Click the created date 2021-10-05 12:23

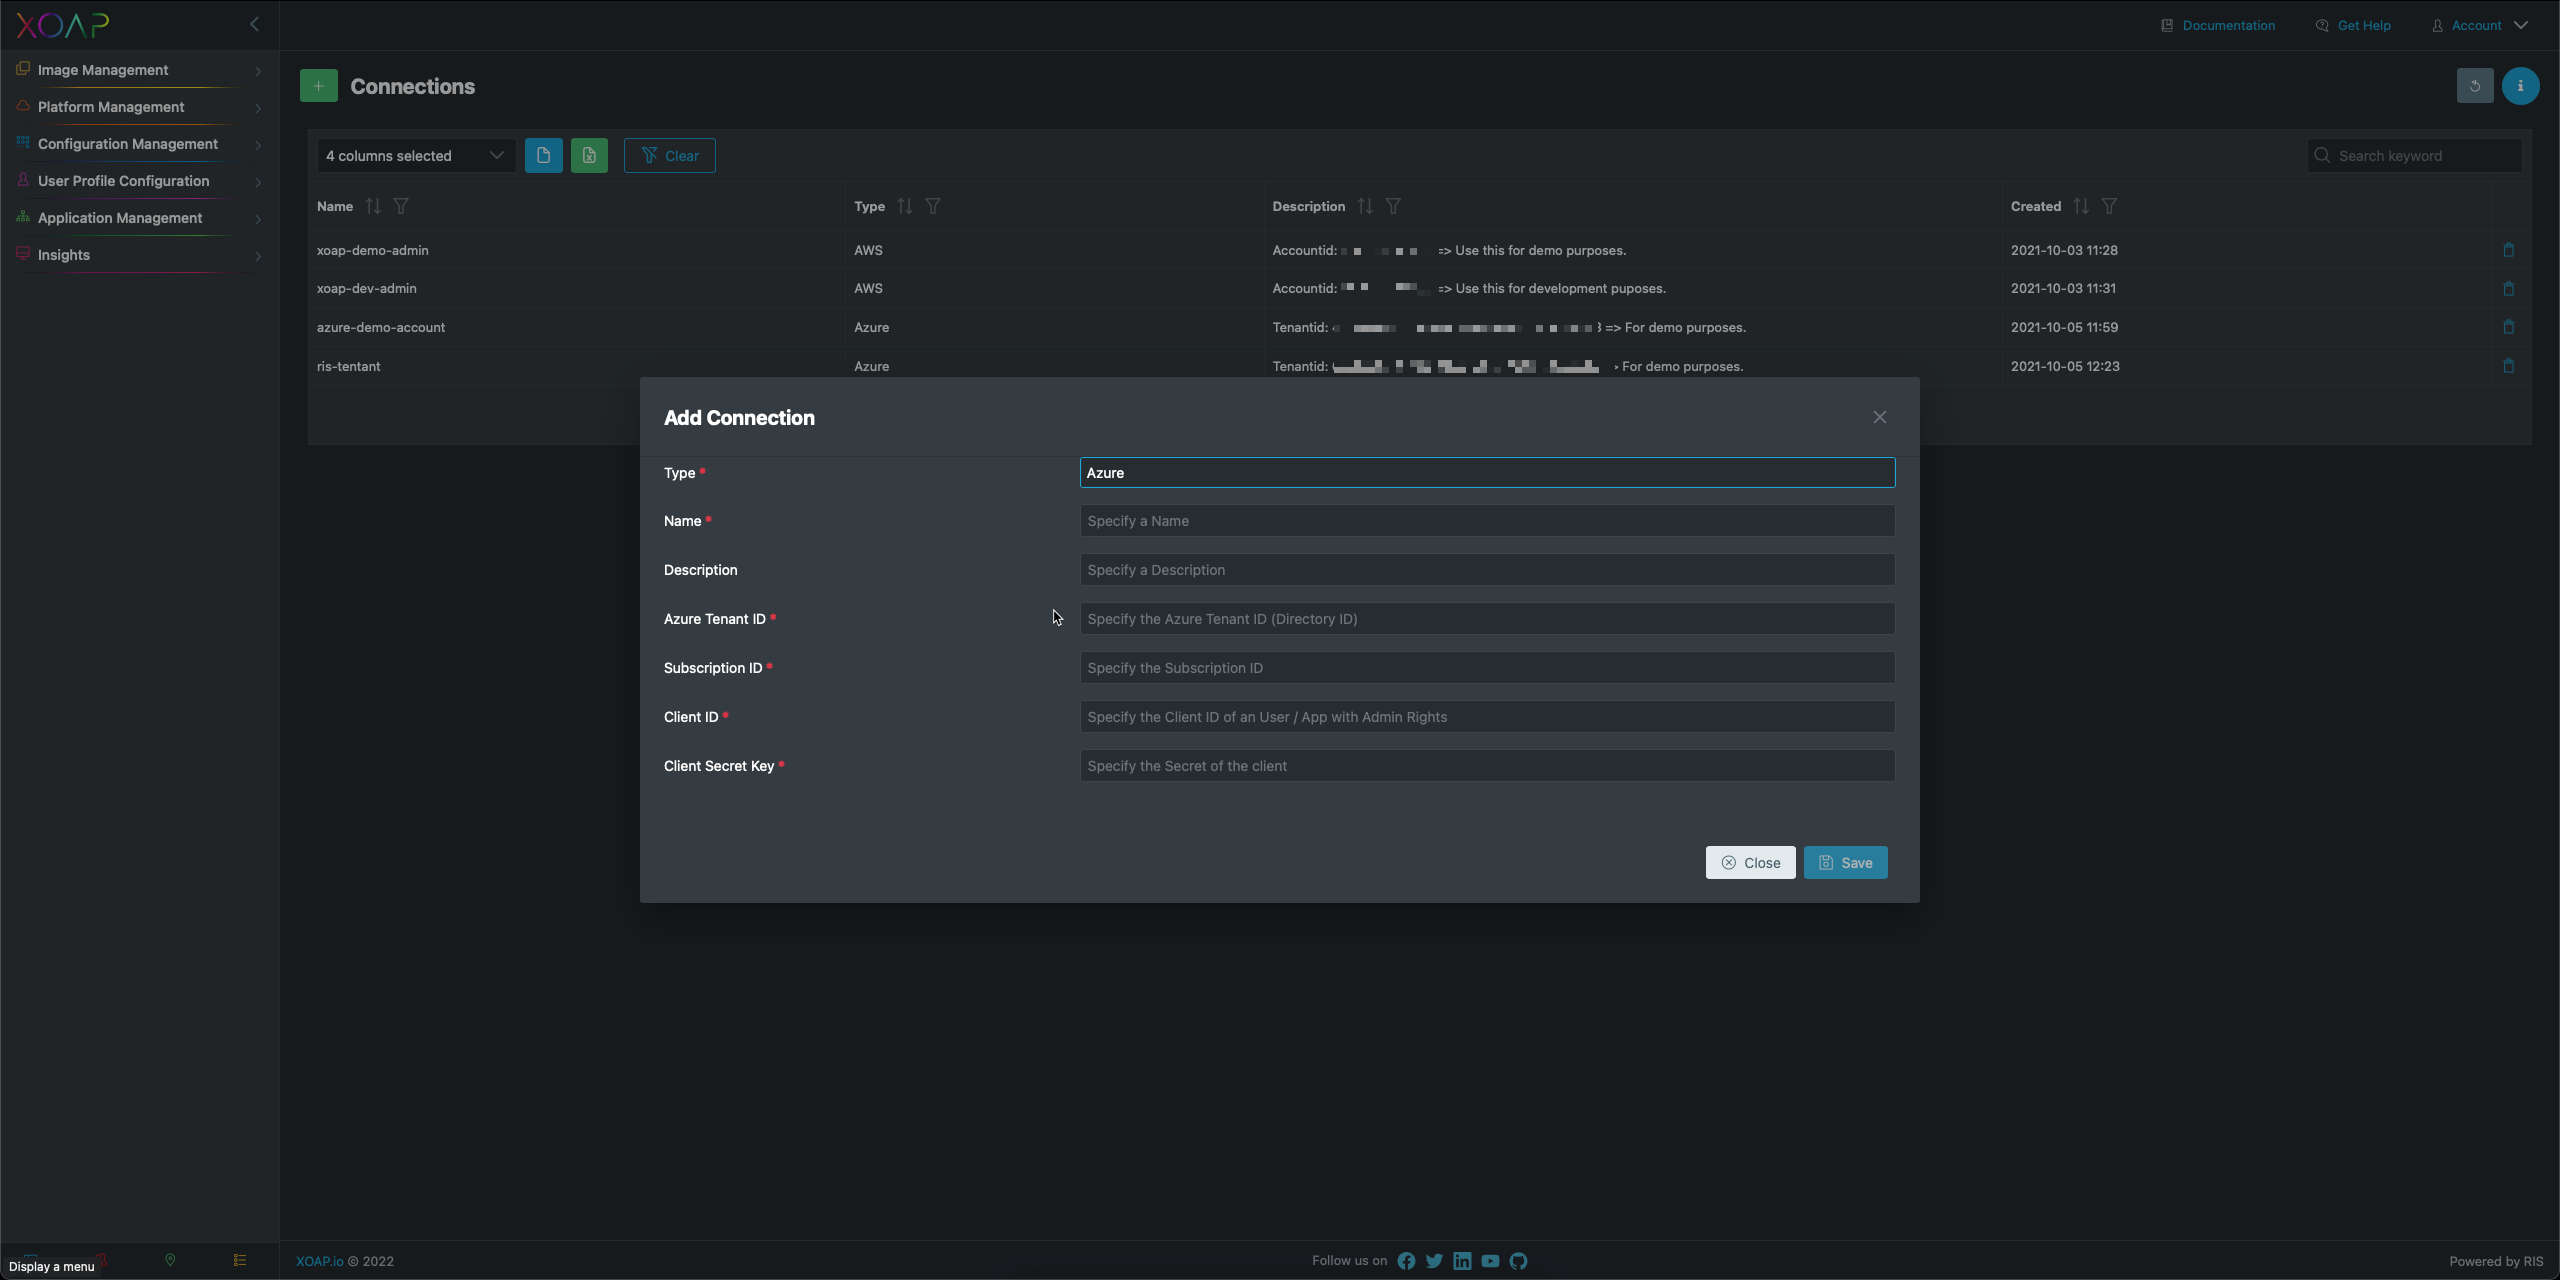2065,366
